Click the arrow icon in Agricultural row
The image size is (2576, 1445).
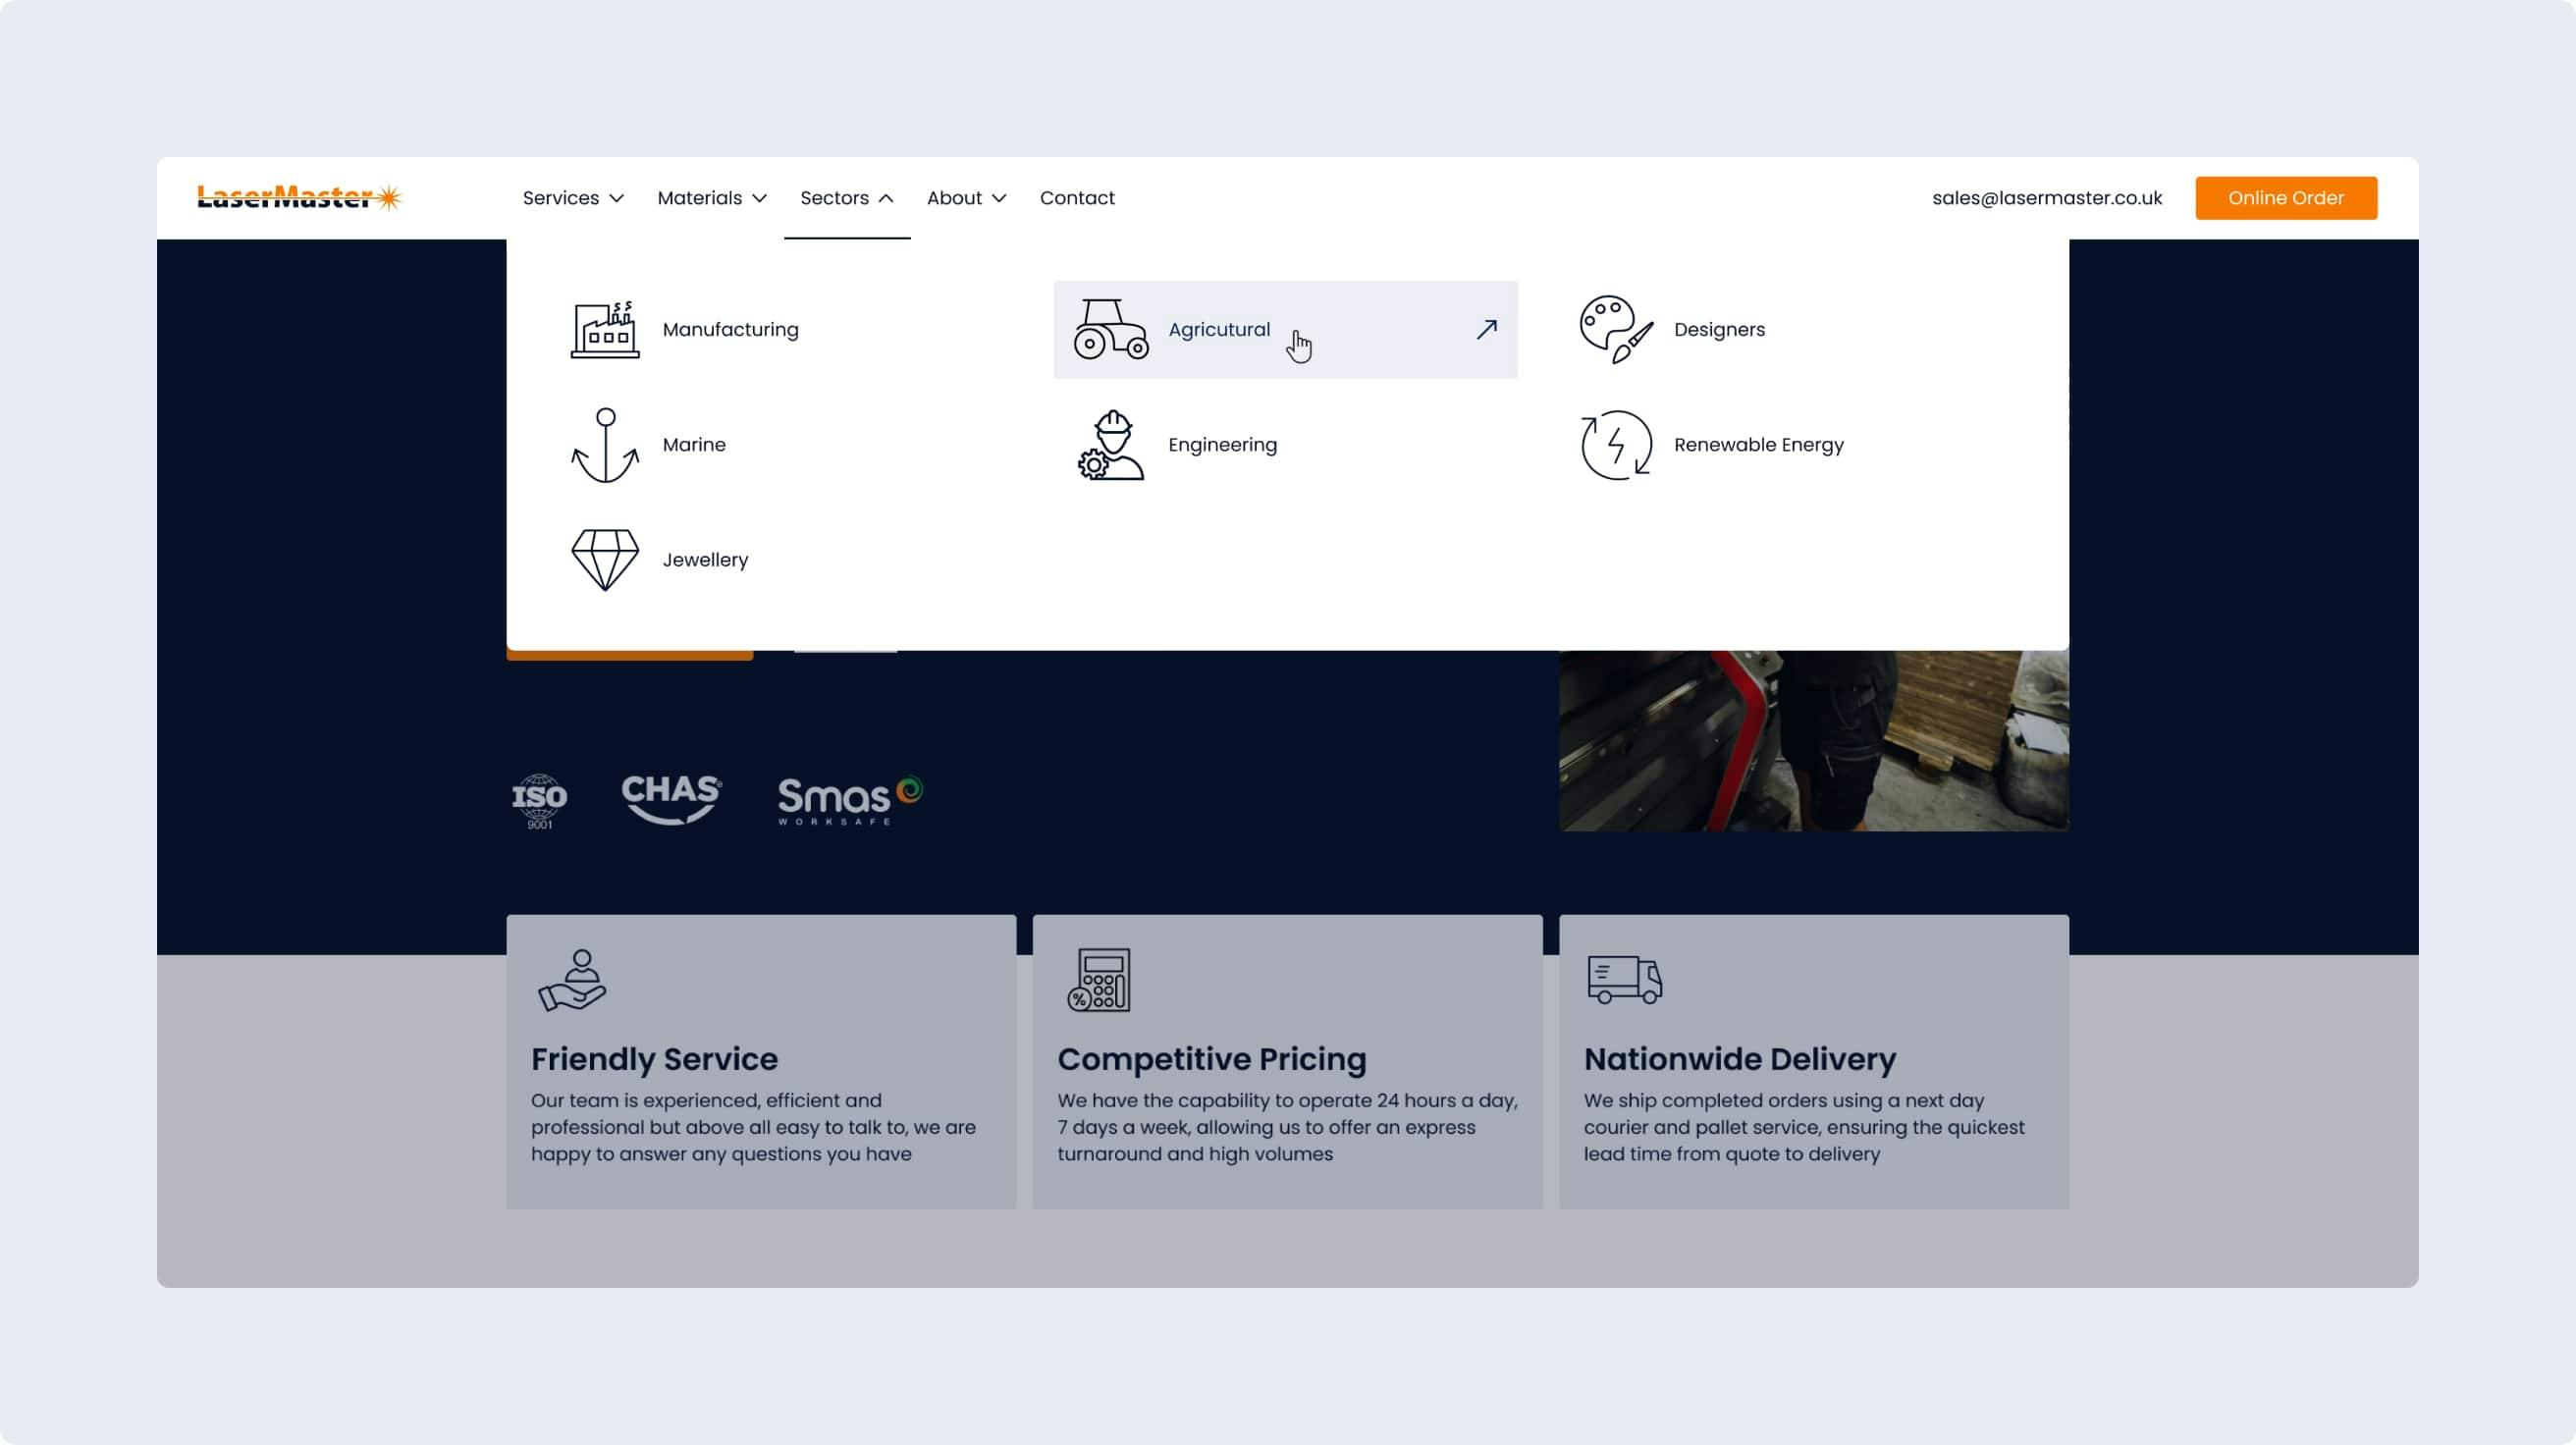tap(1486, 329)
